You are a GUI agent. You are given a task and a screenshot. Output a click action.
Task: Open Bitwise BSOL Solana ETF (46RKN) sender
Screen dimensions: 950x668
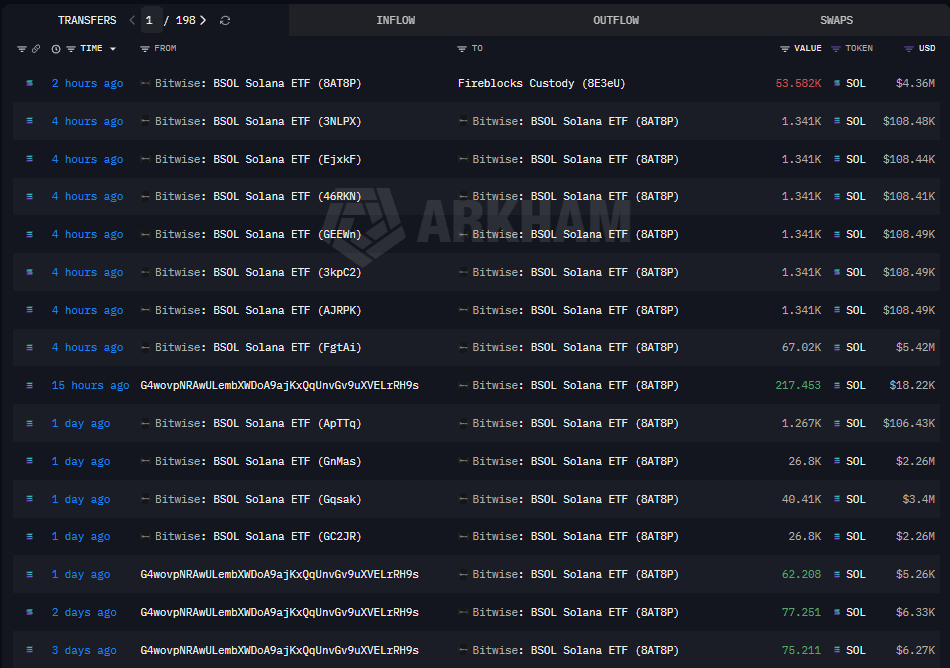(x=258, y=196)
